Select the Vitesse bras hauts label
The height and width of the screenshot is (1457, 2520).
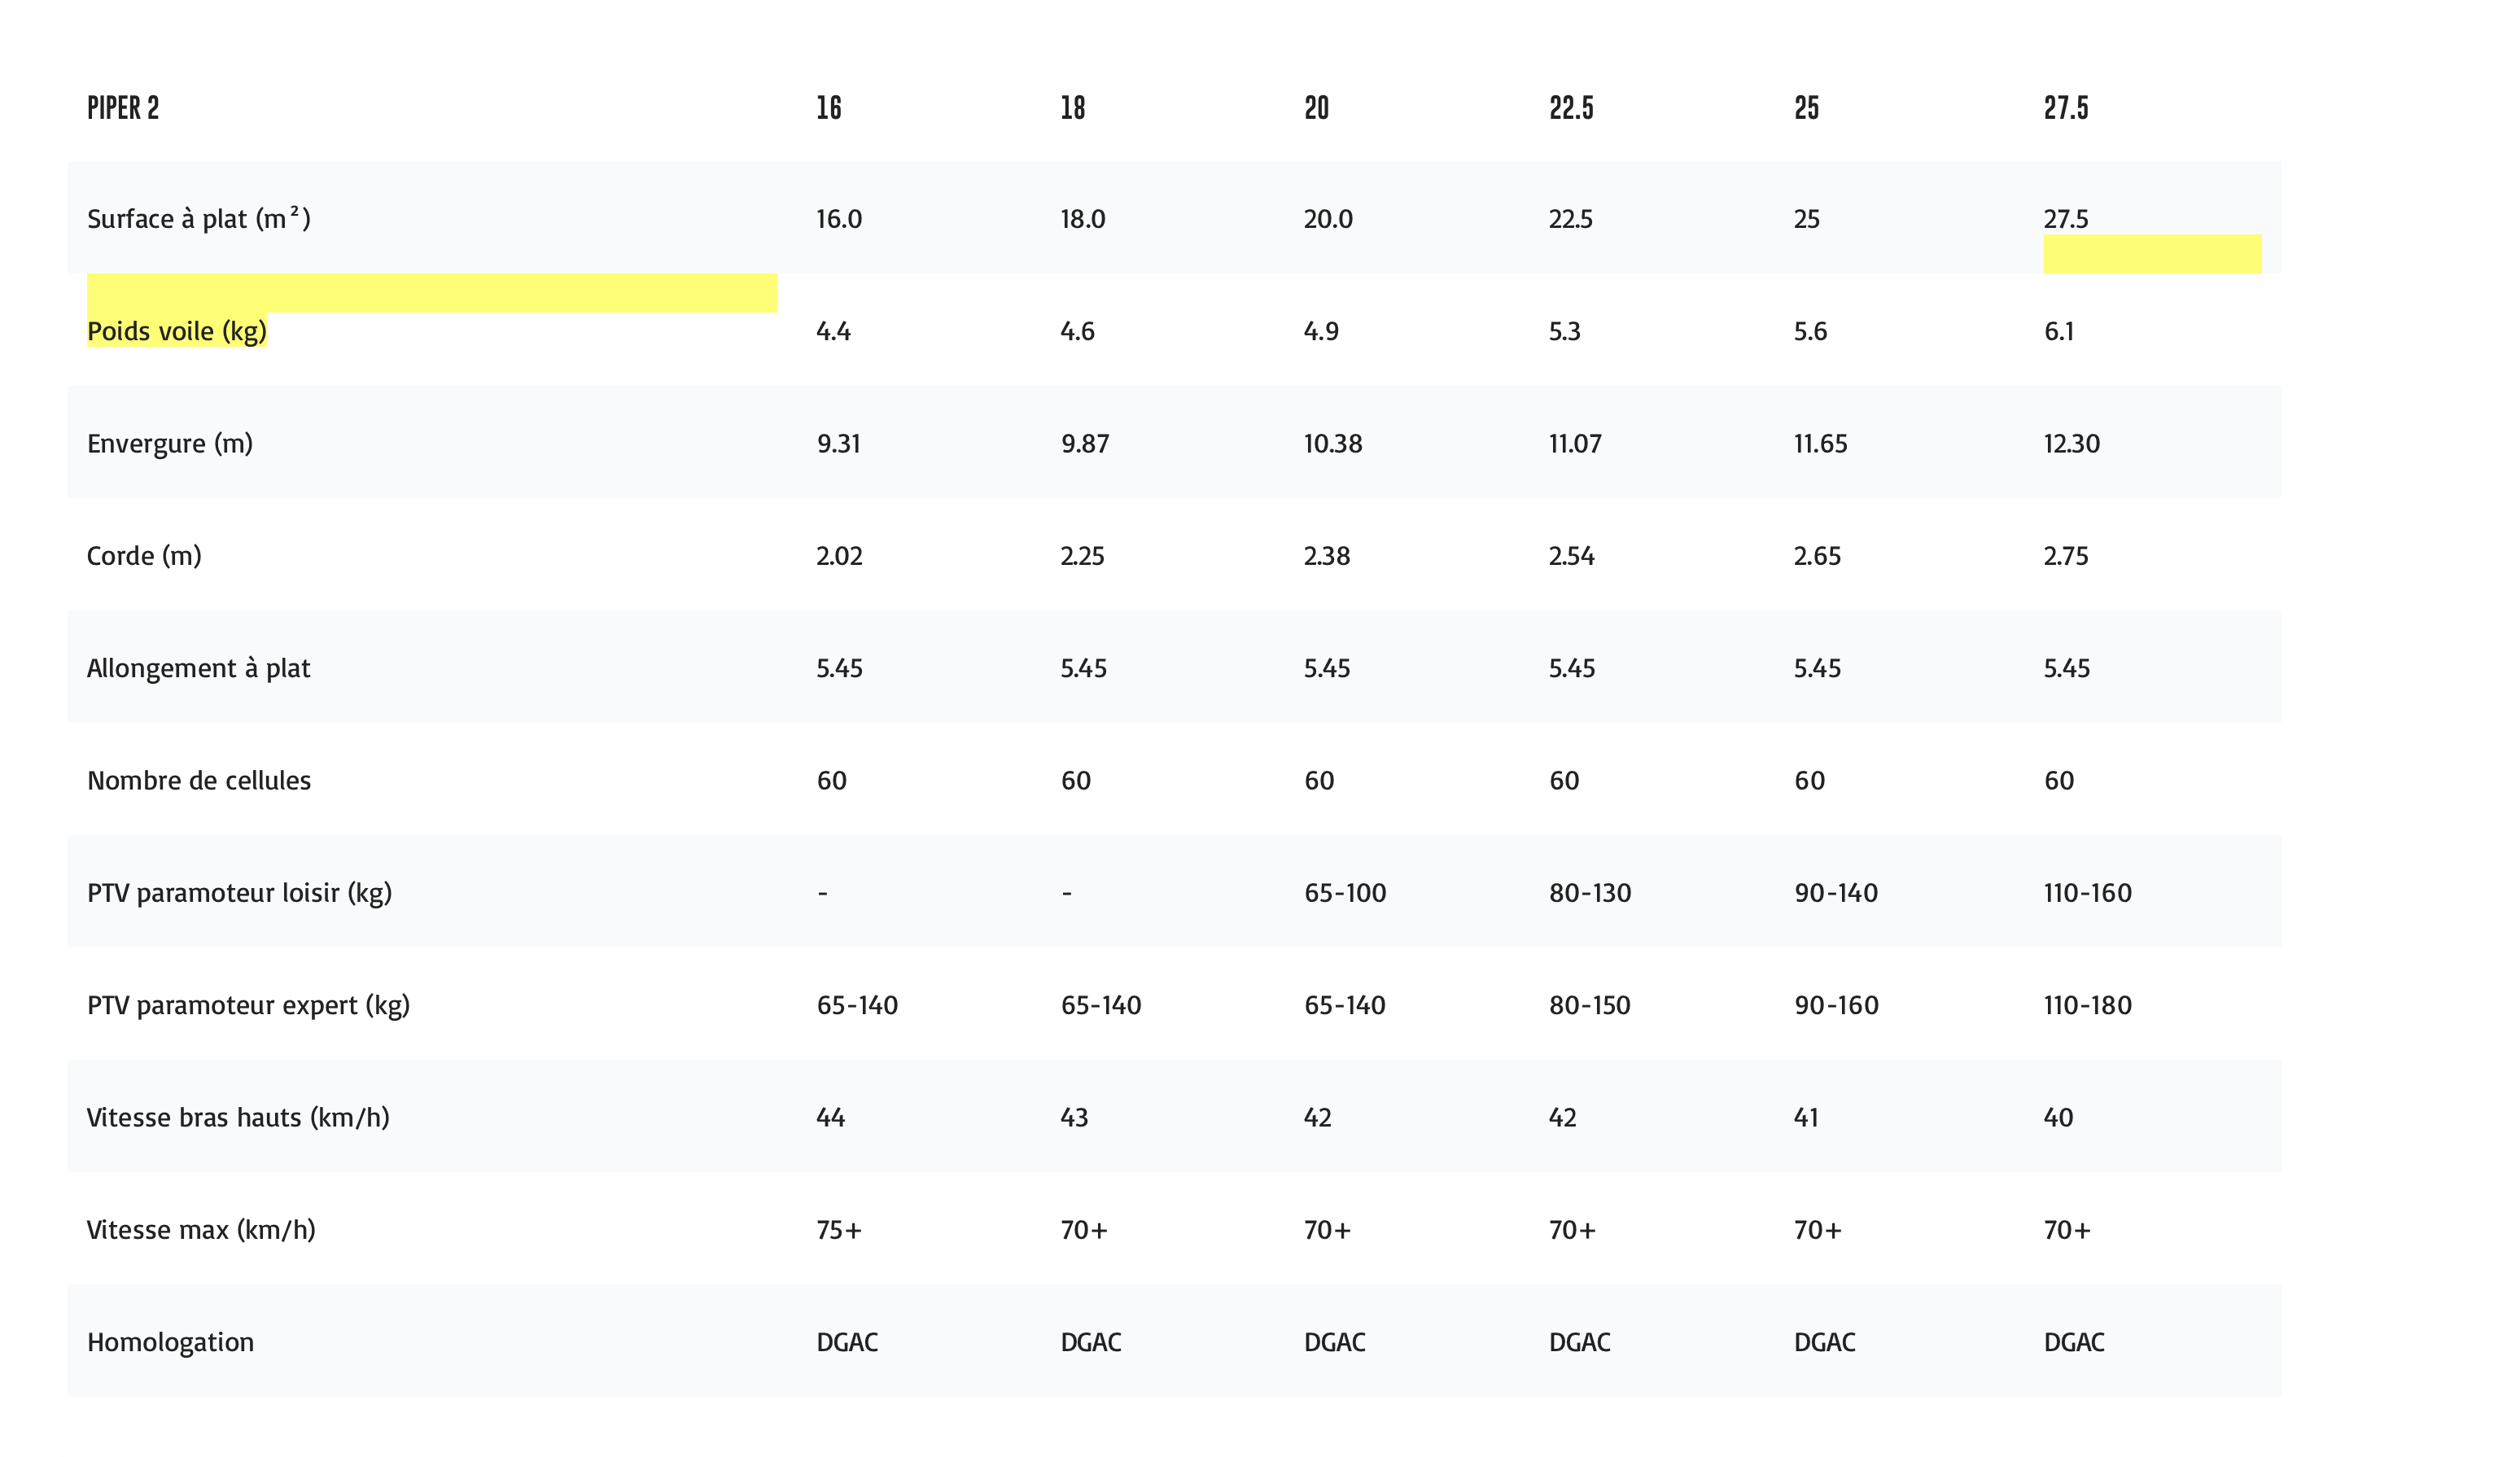click(x=238, y=1117)
